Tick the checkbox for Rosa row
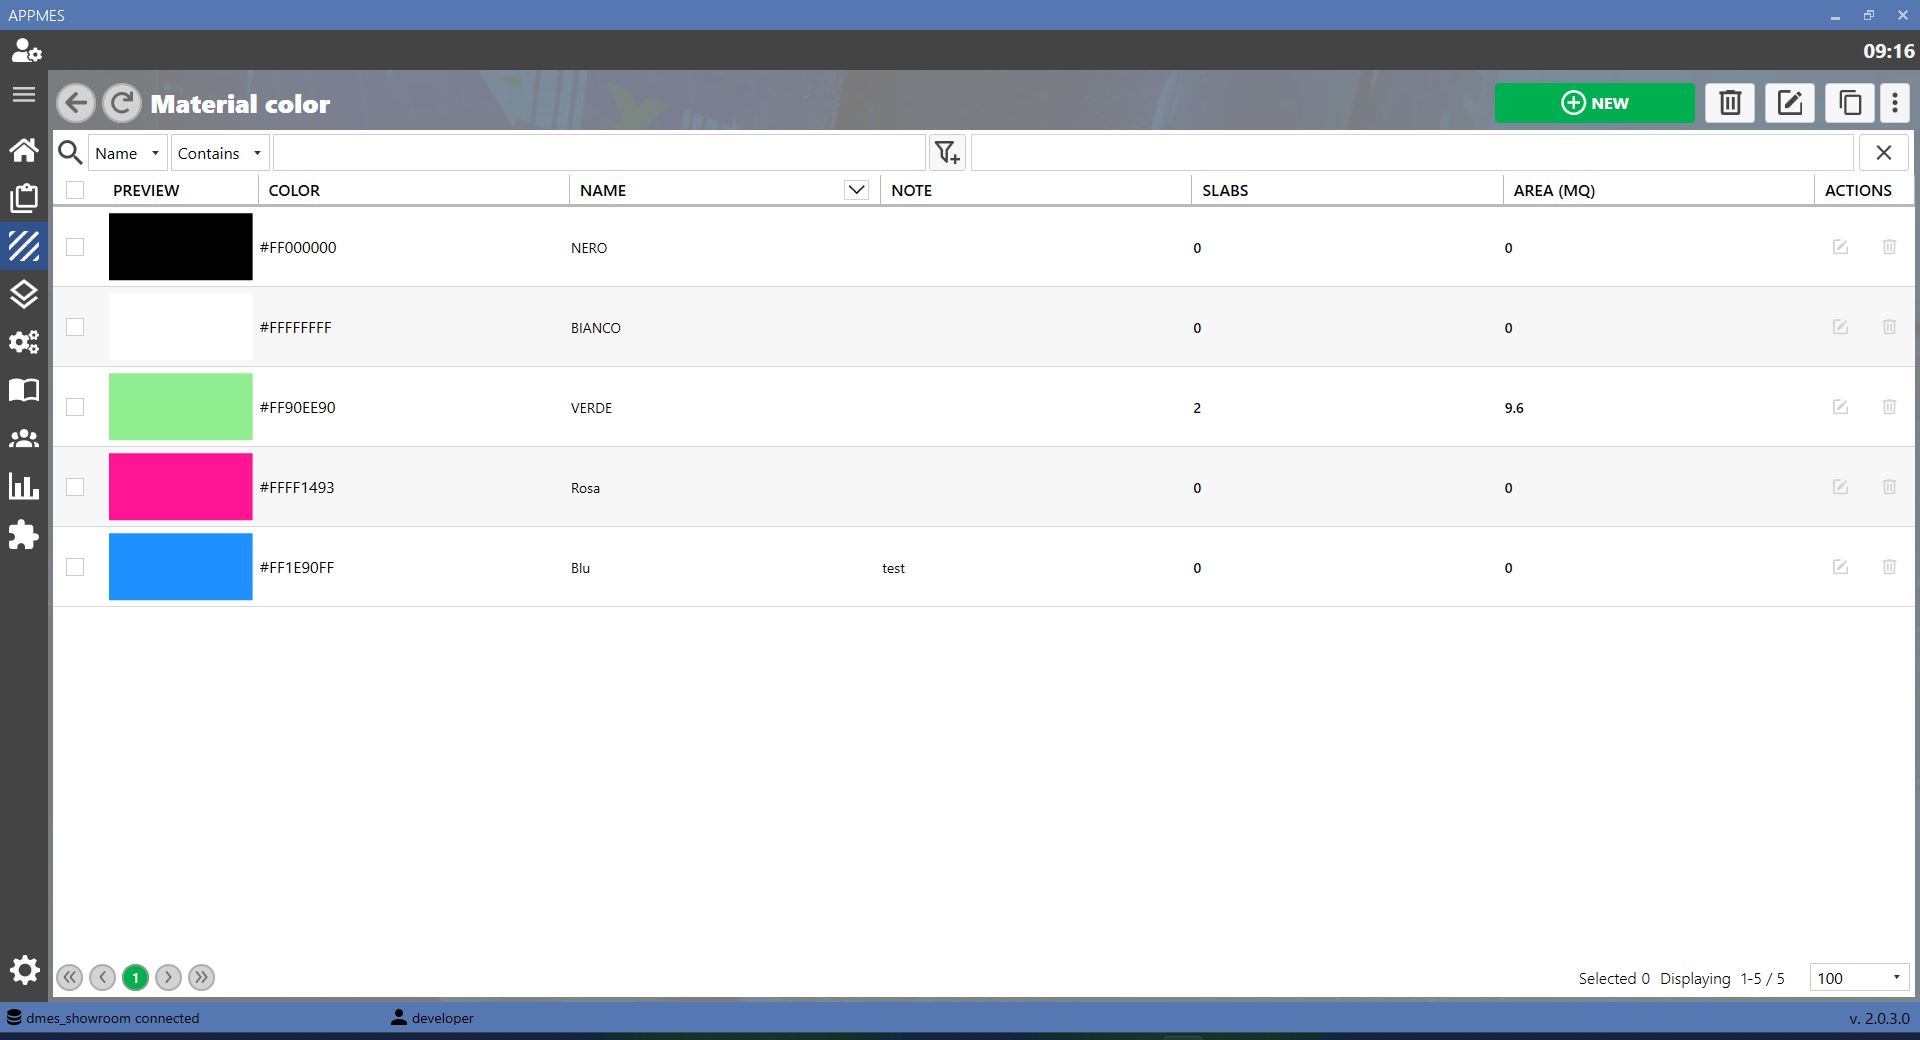Image resolution: width=1920 pixels, height=1040 pixels. (x=75, y=487)
